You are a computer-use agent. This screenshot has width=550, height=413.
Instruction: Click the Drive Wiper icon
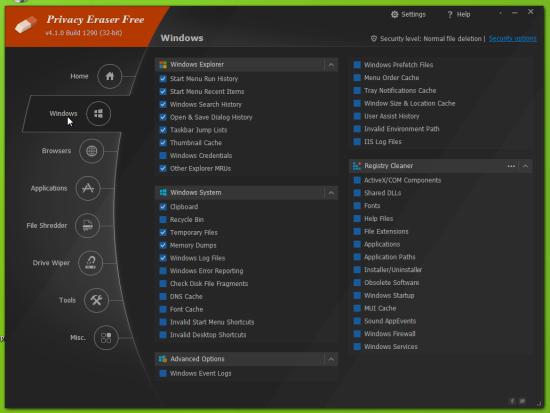[90, 263]
